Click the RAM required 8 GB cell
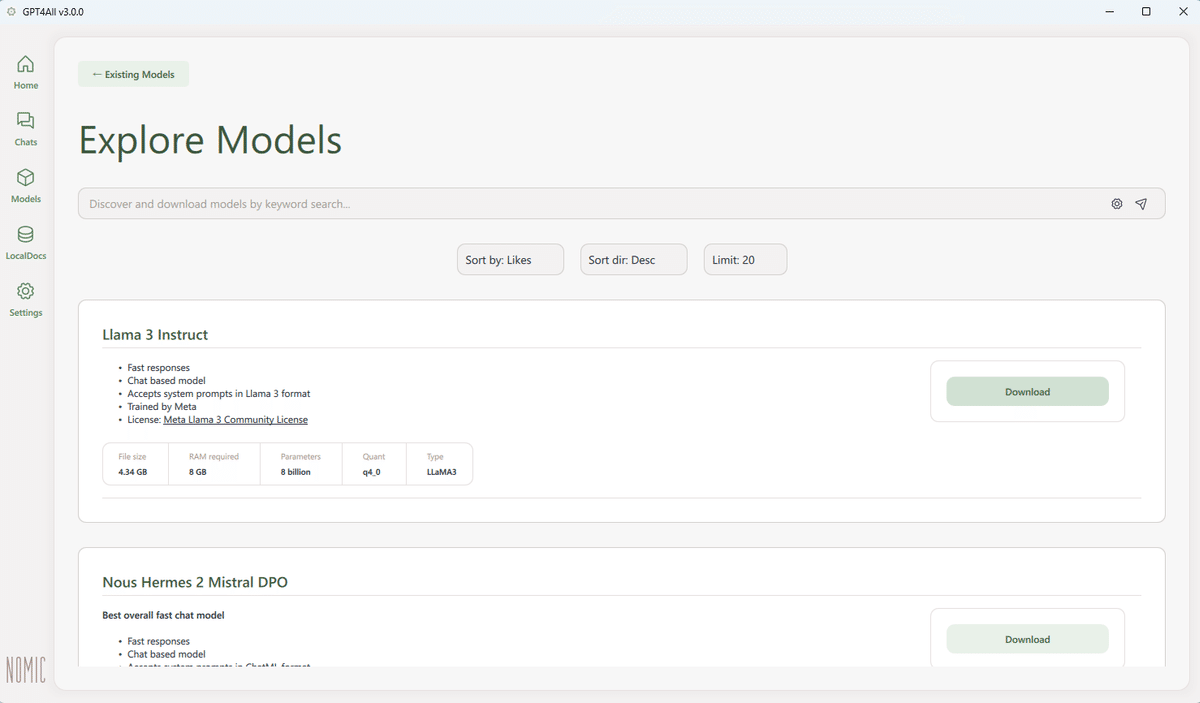Screen dimensions: 1200x703 click(216, 464)
